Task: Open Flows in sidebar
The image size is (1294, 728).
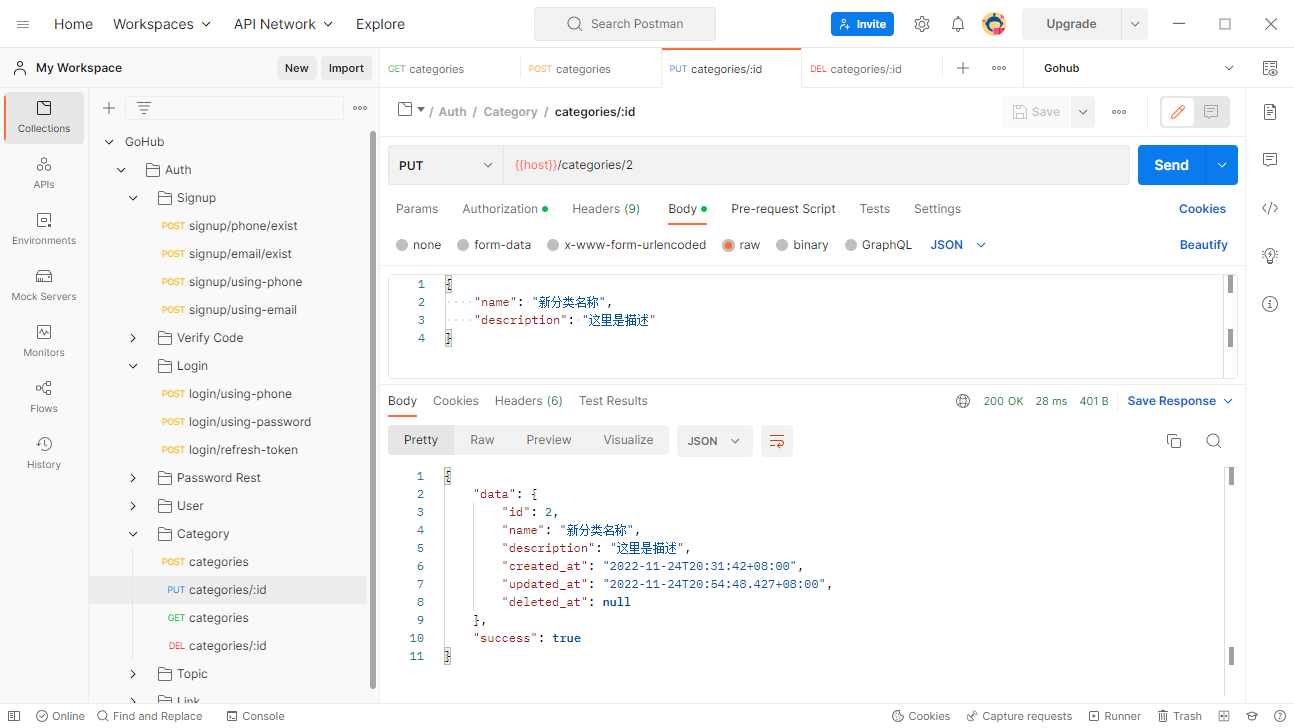Action: 44,397
